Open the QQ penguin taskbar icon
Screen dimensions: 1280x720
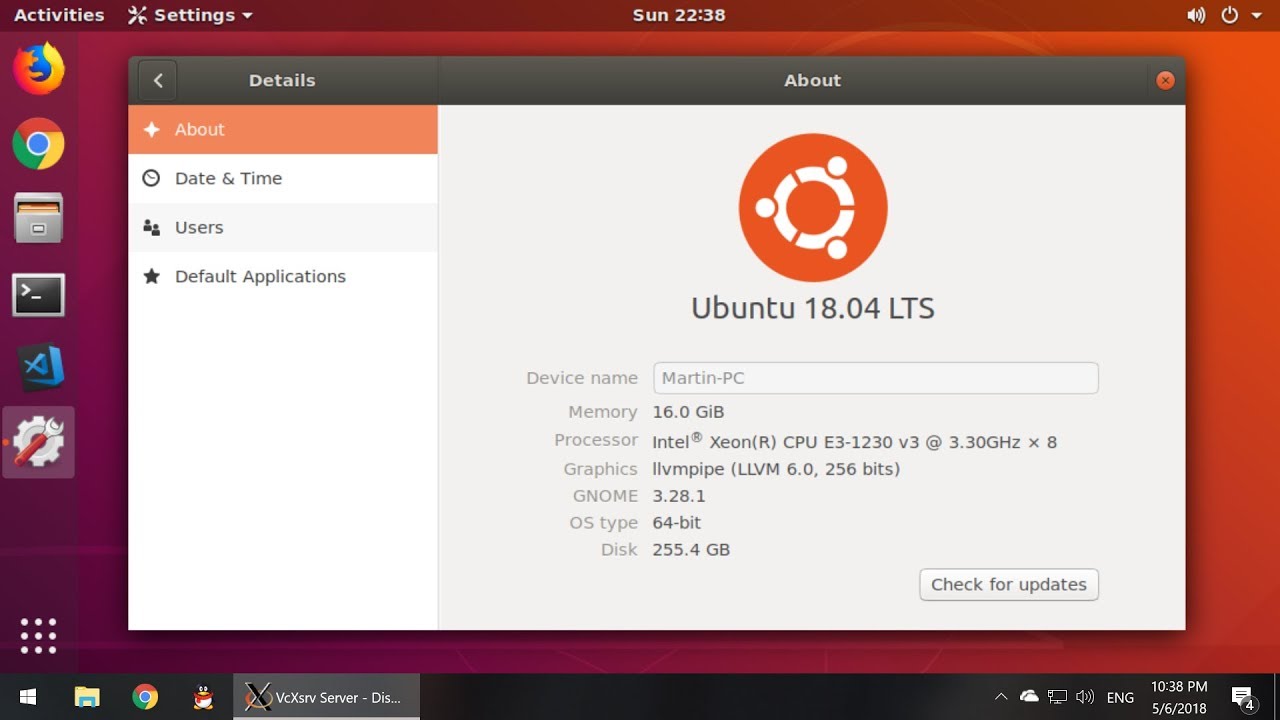[x=204, y=697]
